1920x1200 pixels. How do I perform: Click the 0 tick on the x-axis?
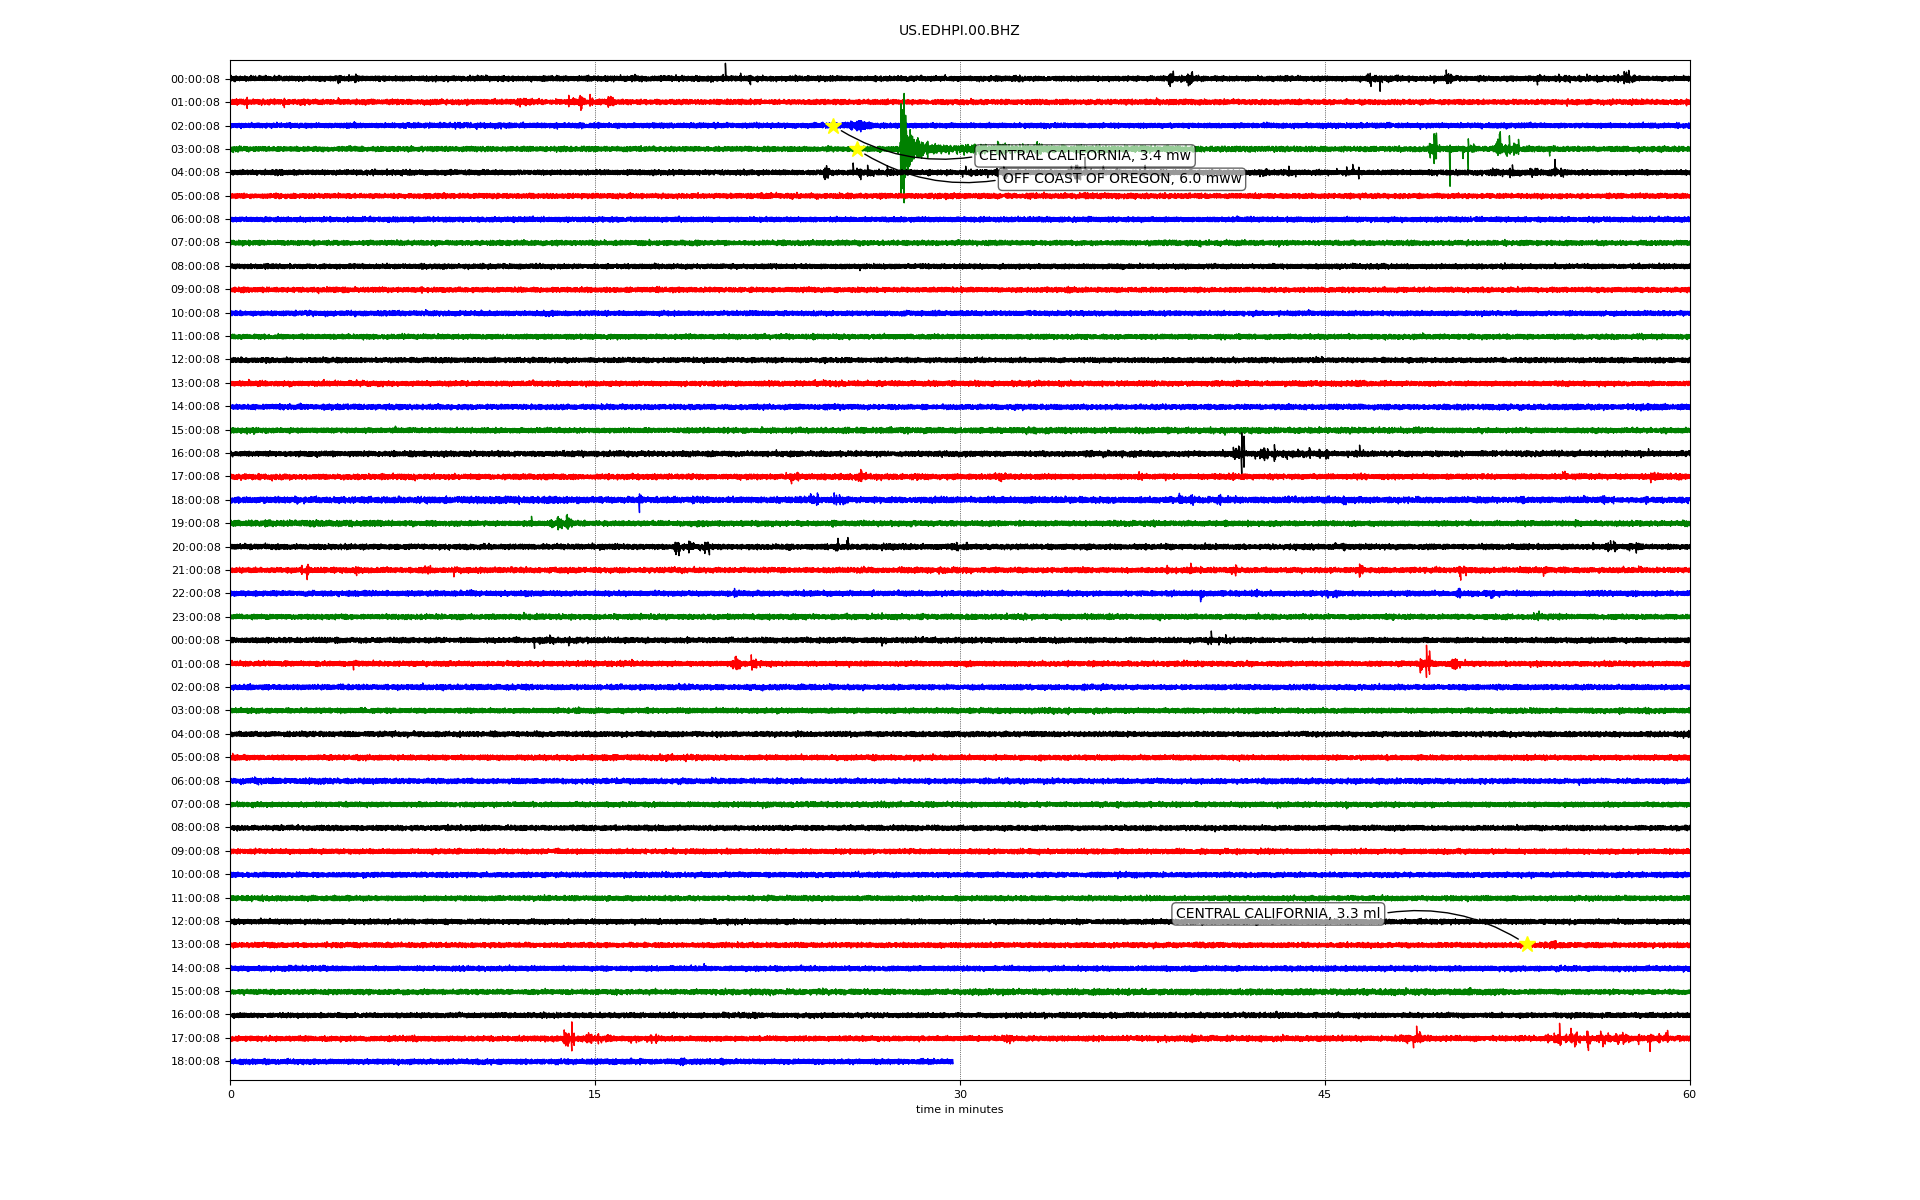[231, 1094]
